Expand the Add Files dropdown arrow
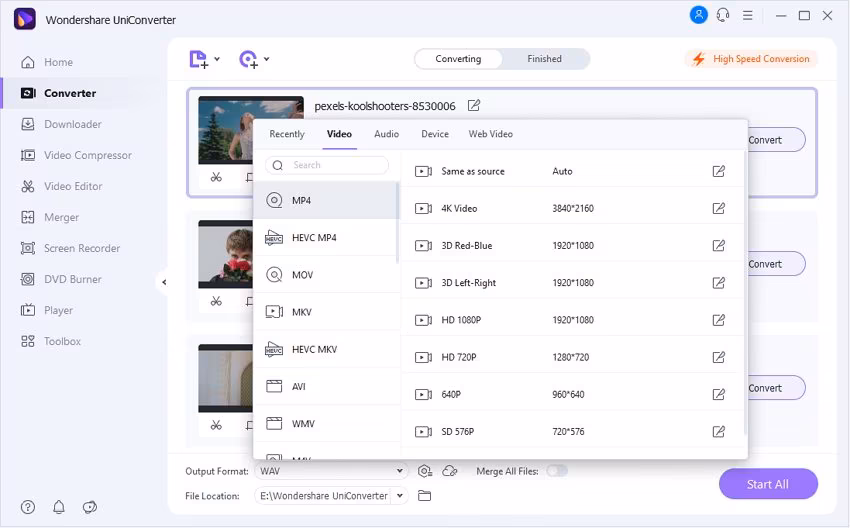The image size is (850, 528). (217, 59)
